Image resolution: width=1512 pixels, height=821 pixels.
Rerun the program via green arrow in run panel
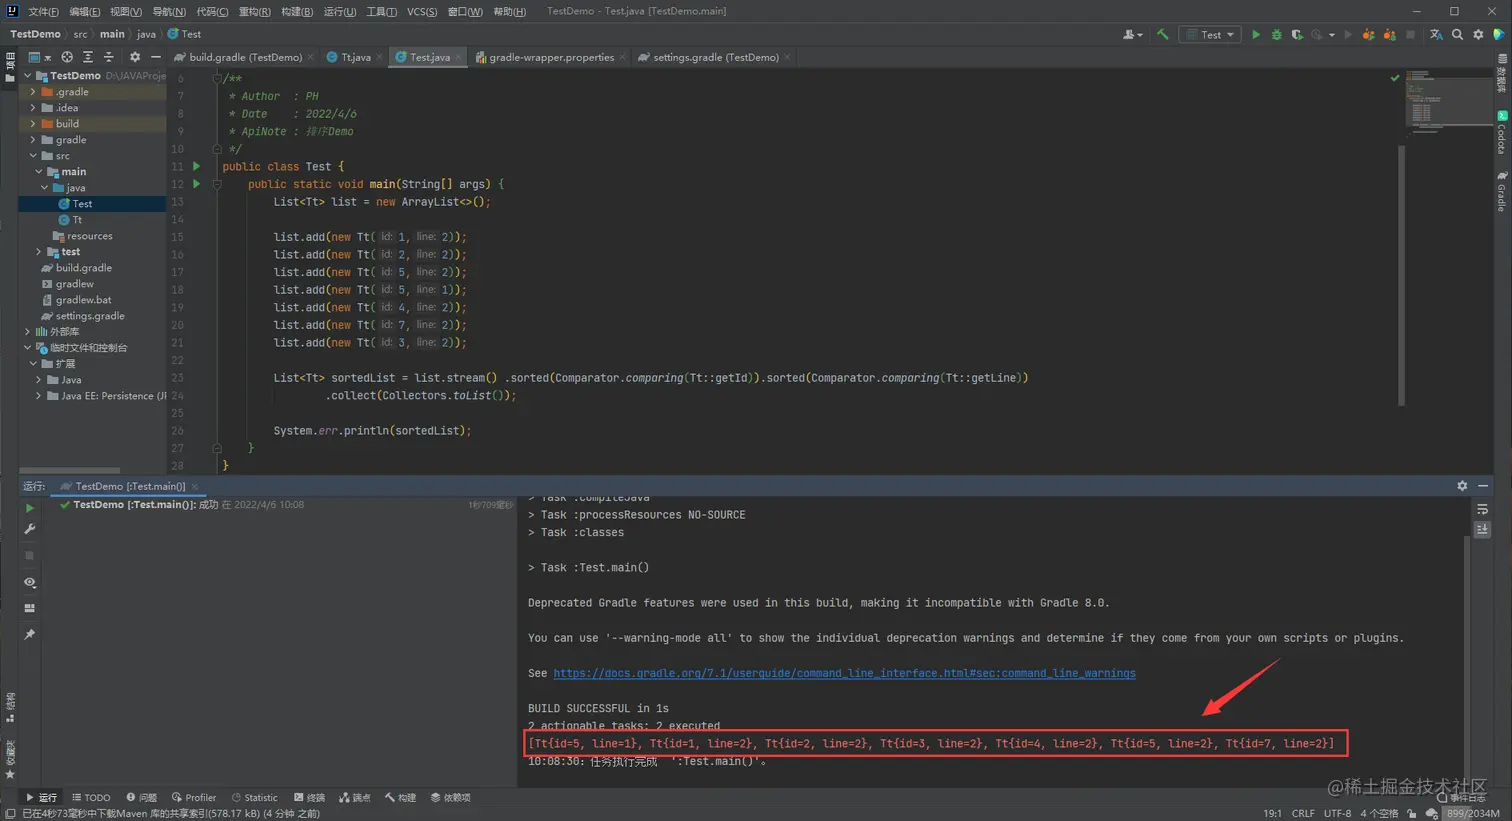tap(30, 507)
